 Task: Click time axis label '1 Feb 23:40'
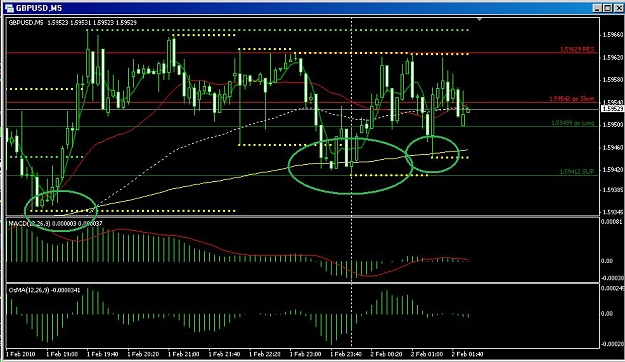tap(346, 354)
